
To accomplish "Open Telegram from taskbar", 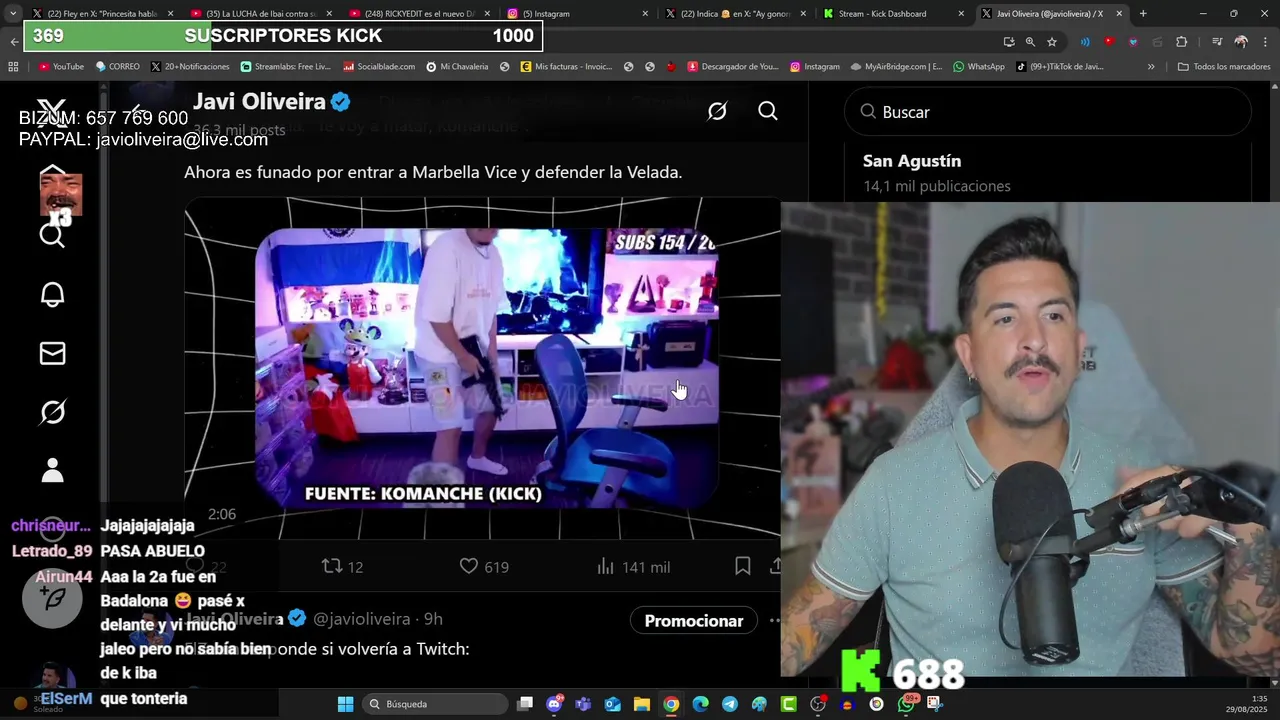I will [730, 704].
